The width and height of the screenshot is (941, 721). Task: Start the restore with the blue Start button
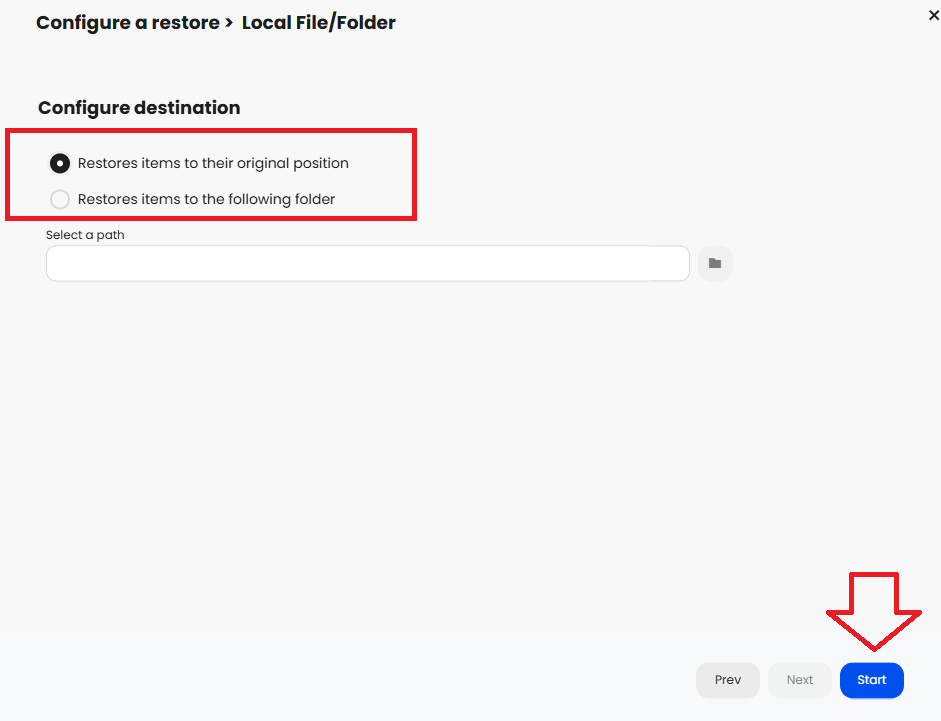(x=871, y=680)
